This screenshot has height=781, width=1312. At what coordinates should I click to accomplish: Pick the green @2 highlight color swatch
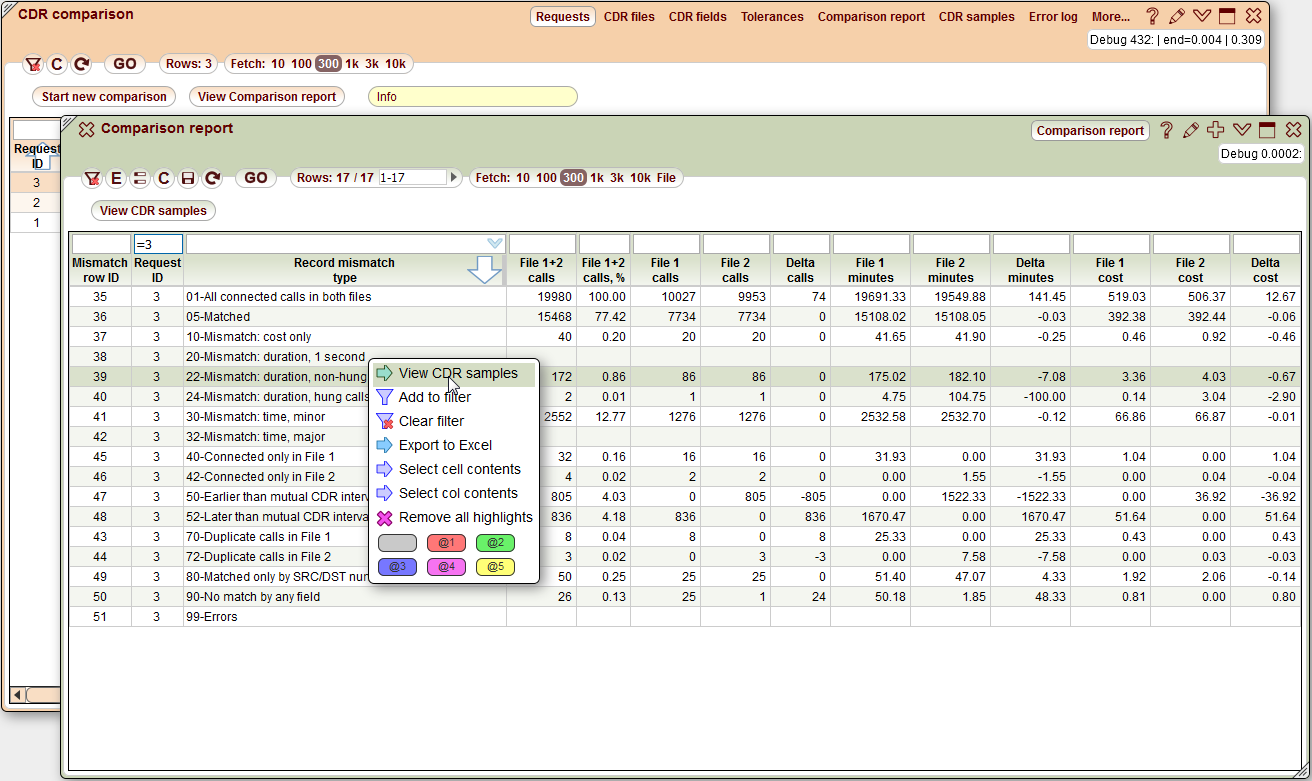point(495,543)
